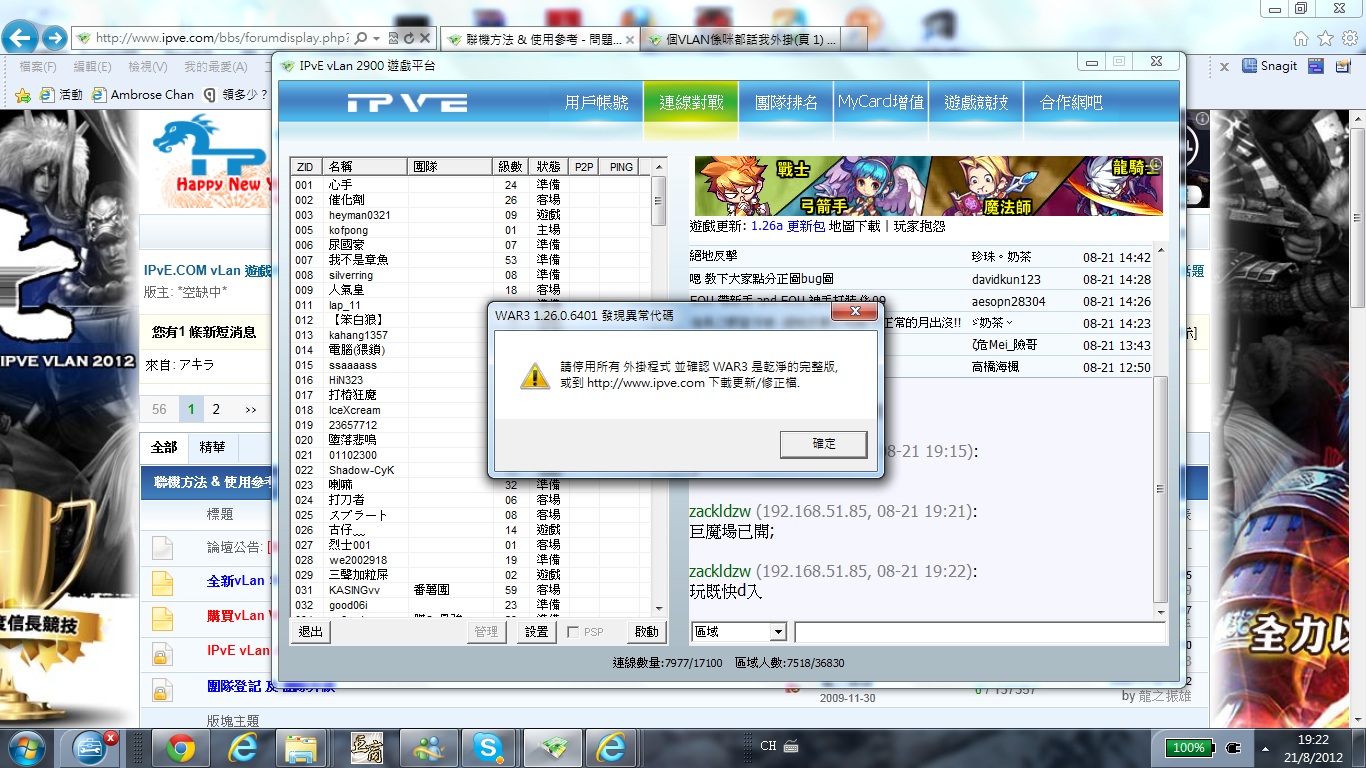Click the 啟動 launch button
1366x768 pixels.
coord(647,632)
